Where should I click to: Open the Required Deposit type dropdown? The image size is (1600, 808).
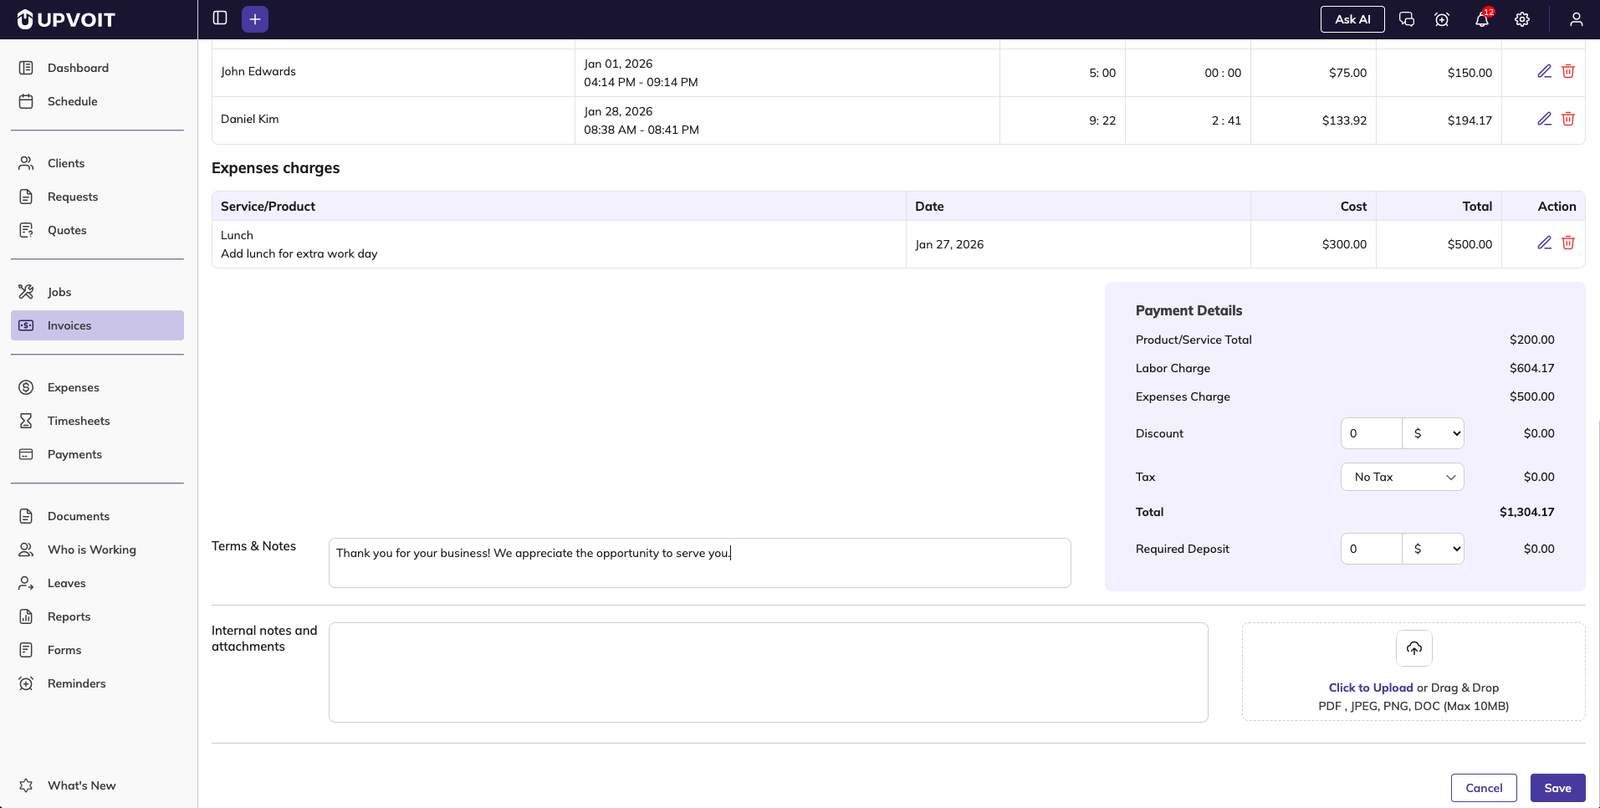[1433, 549]
